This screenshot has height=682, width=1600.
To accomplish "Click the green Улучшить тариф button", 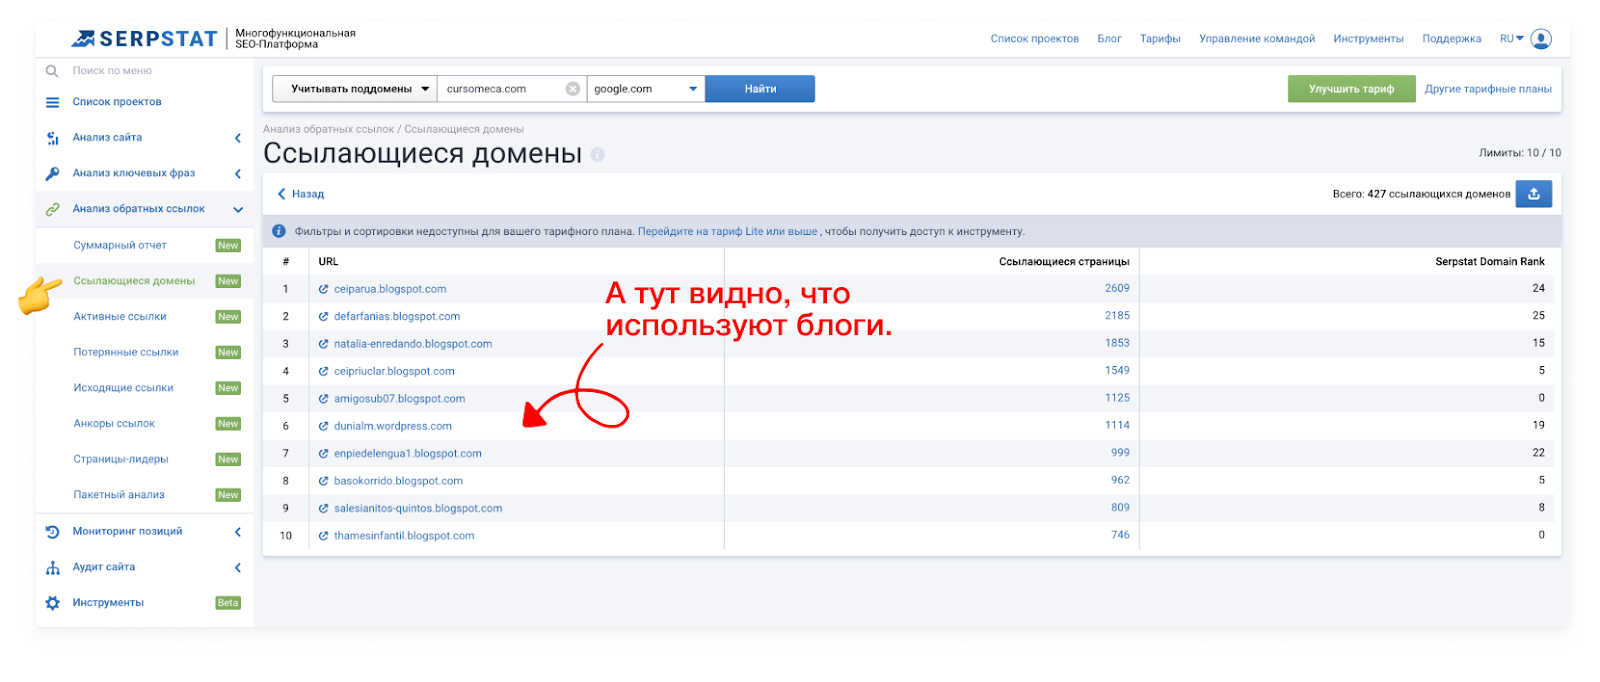I will [x=1351, y=89].
